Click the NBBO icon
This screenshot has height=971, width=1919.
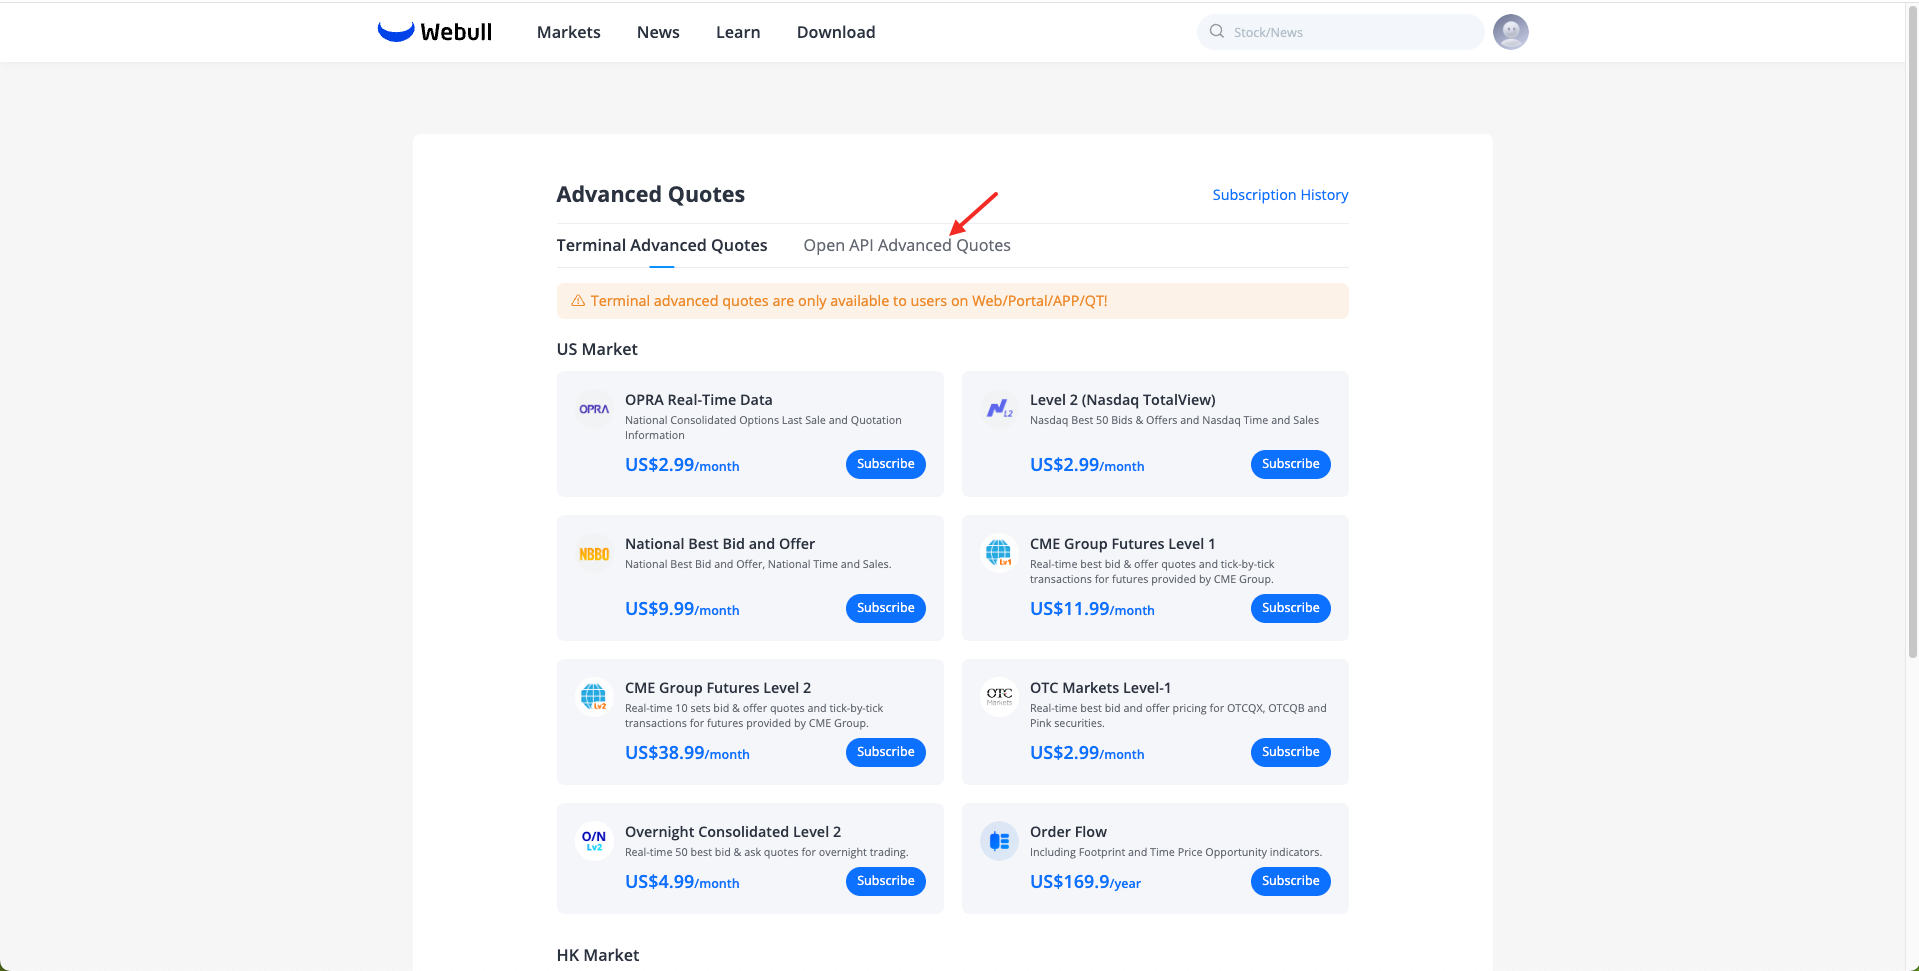click(x=594, y=553)
